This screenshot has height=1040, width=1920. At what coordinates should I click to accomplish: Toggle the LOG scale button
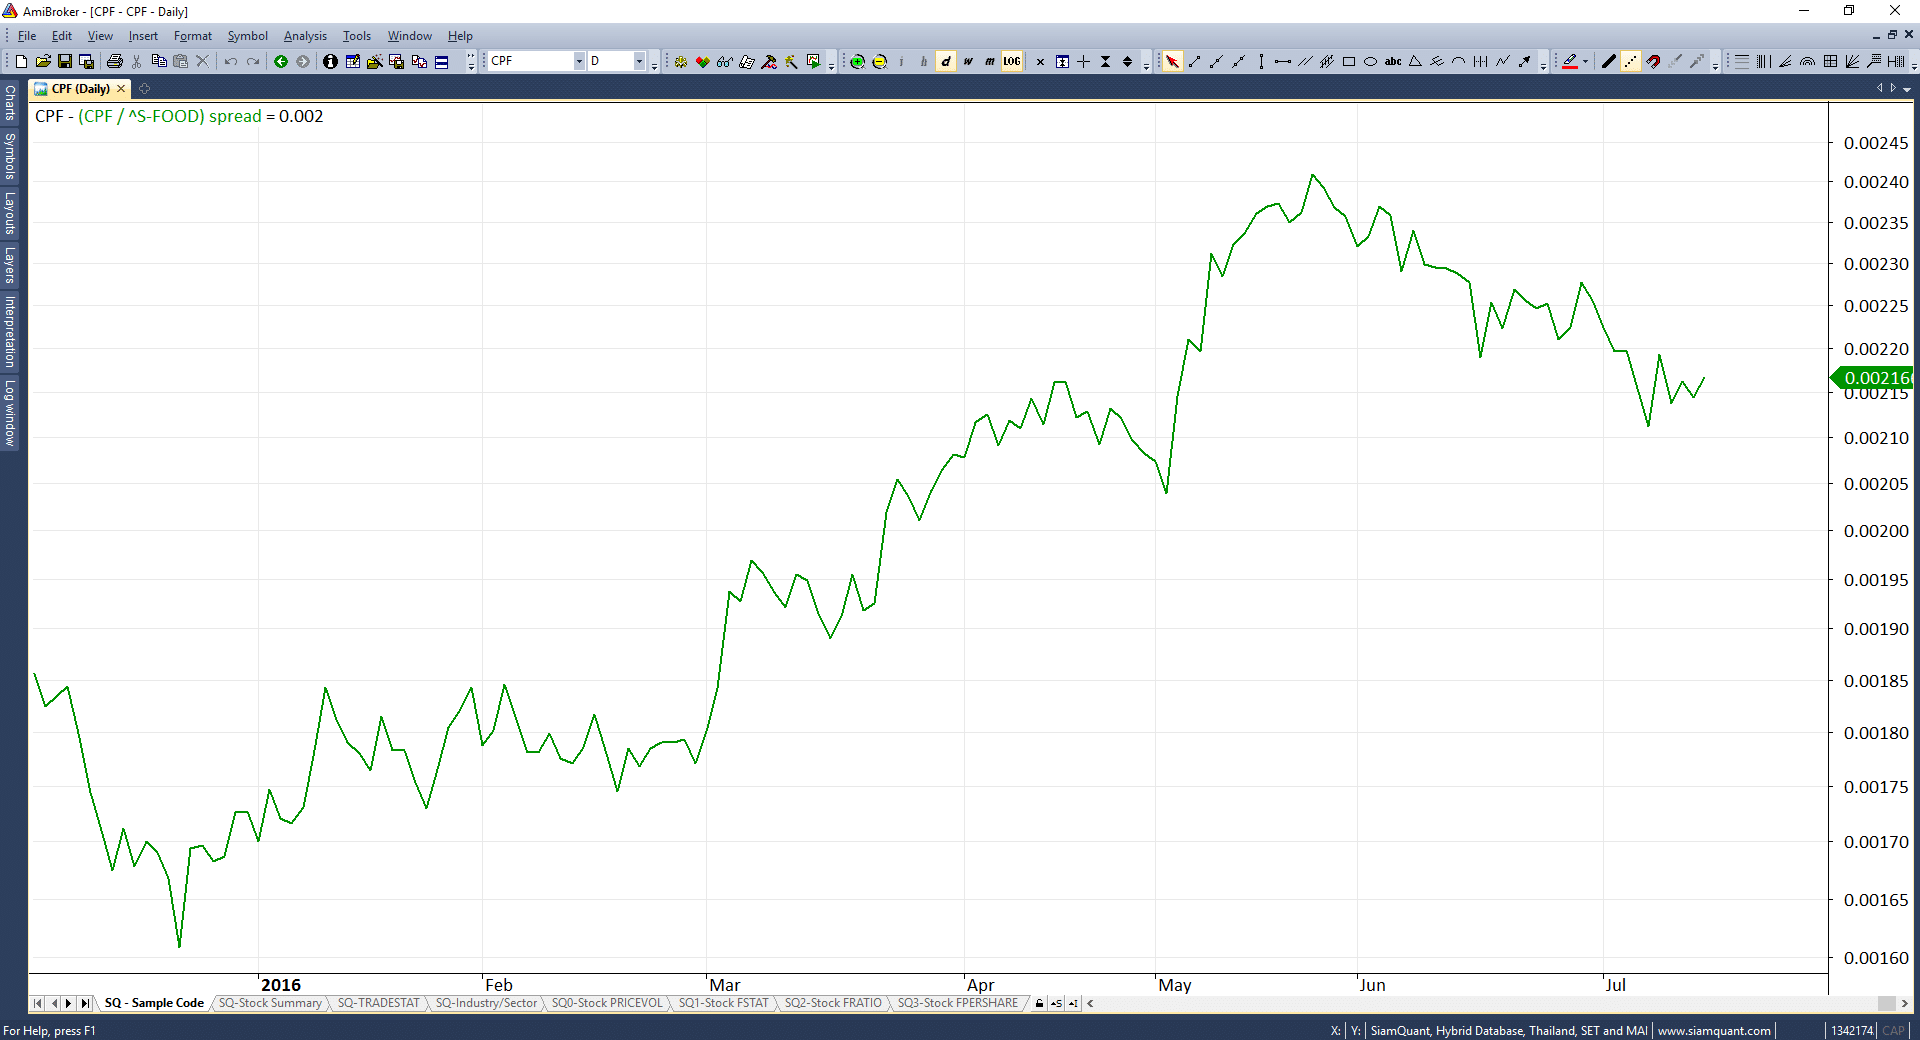tap(1012, 62)
